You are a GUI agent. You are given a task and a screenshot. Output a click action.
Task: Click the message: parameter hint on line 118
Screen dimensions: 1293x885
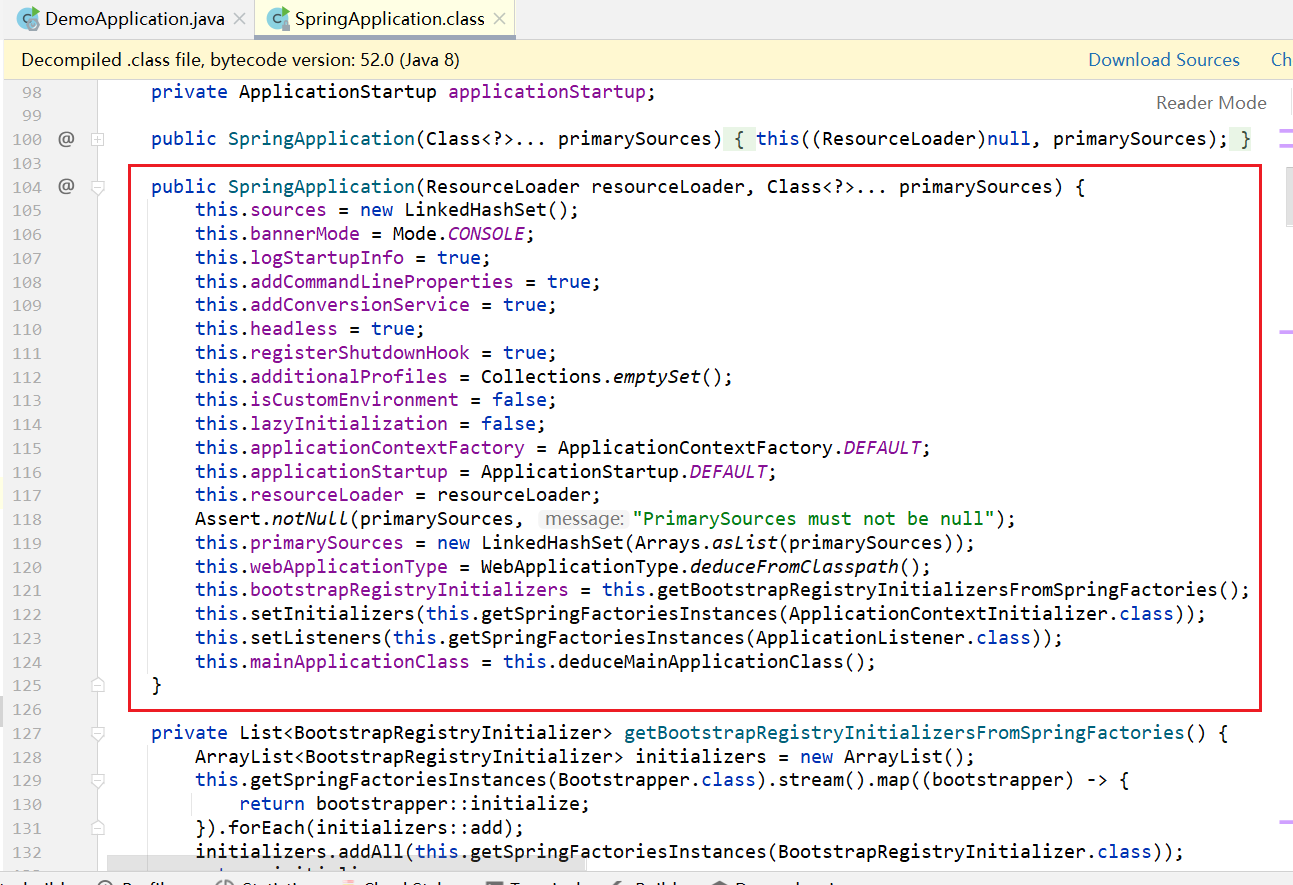pos(583,519)
